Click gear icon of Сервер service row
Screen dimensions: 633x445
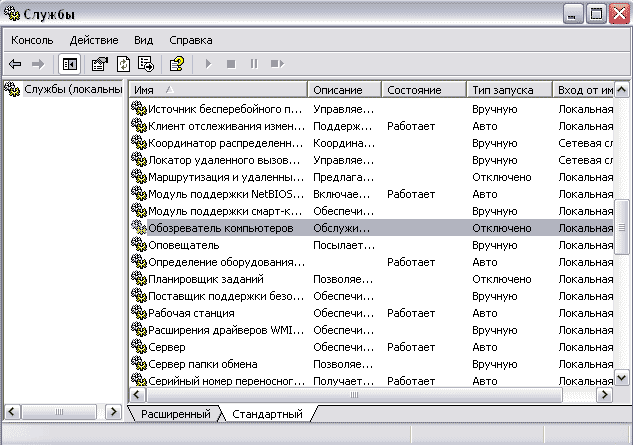tap(138, 346)
